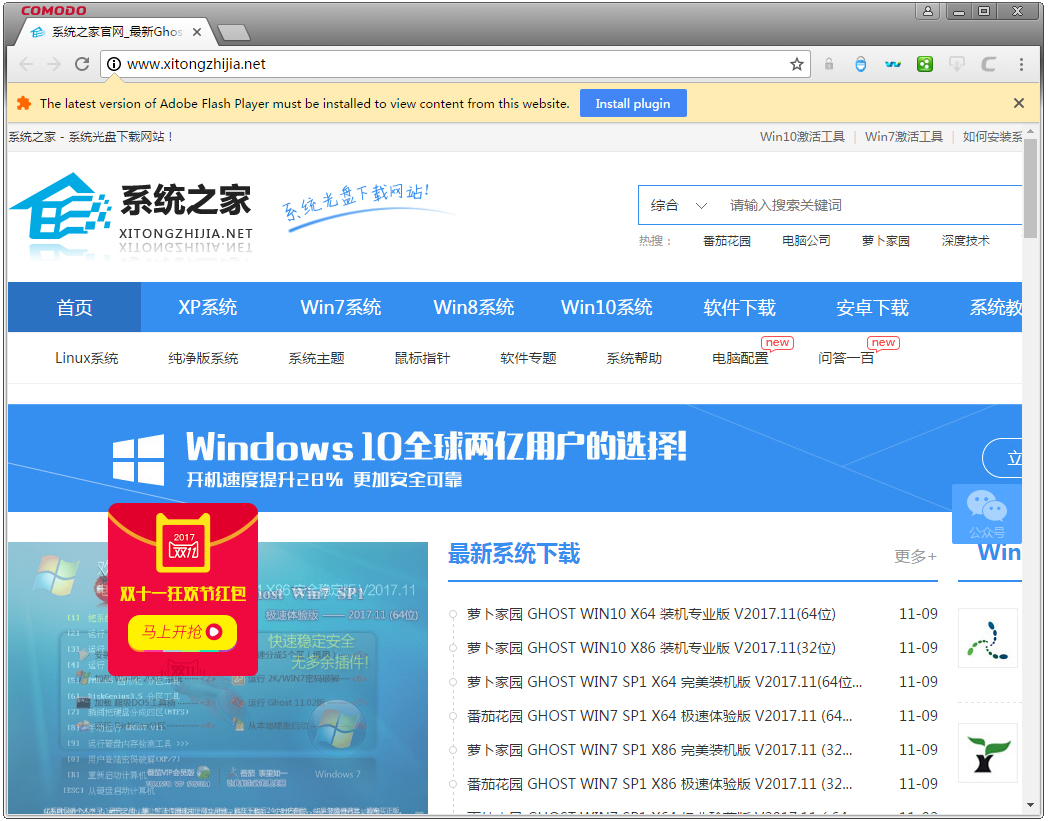This screenshot has width=1049, height=821.
Task: Open the 综合 search category dropdown
Action: point(678,205)
